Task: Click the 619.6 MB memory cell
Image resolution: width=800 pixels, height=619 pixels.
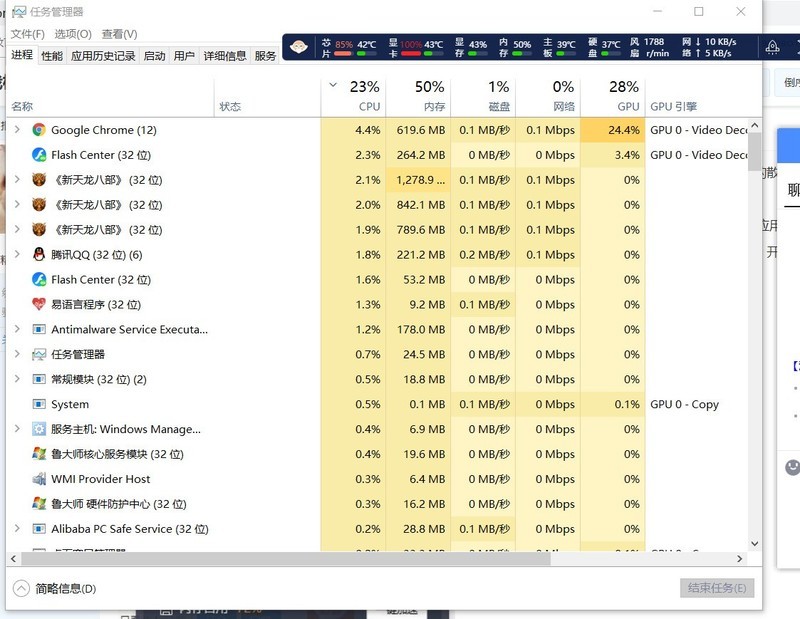Action: point(418,130)
